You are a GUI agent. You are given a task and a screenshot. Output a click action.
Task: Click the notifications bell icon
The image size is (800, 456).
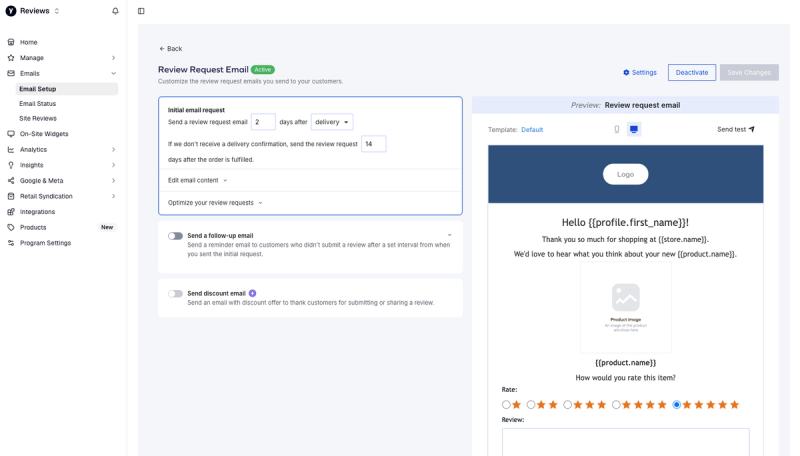115,11
